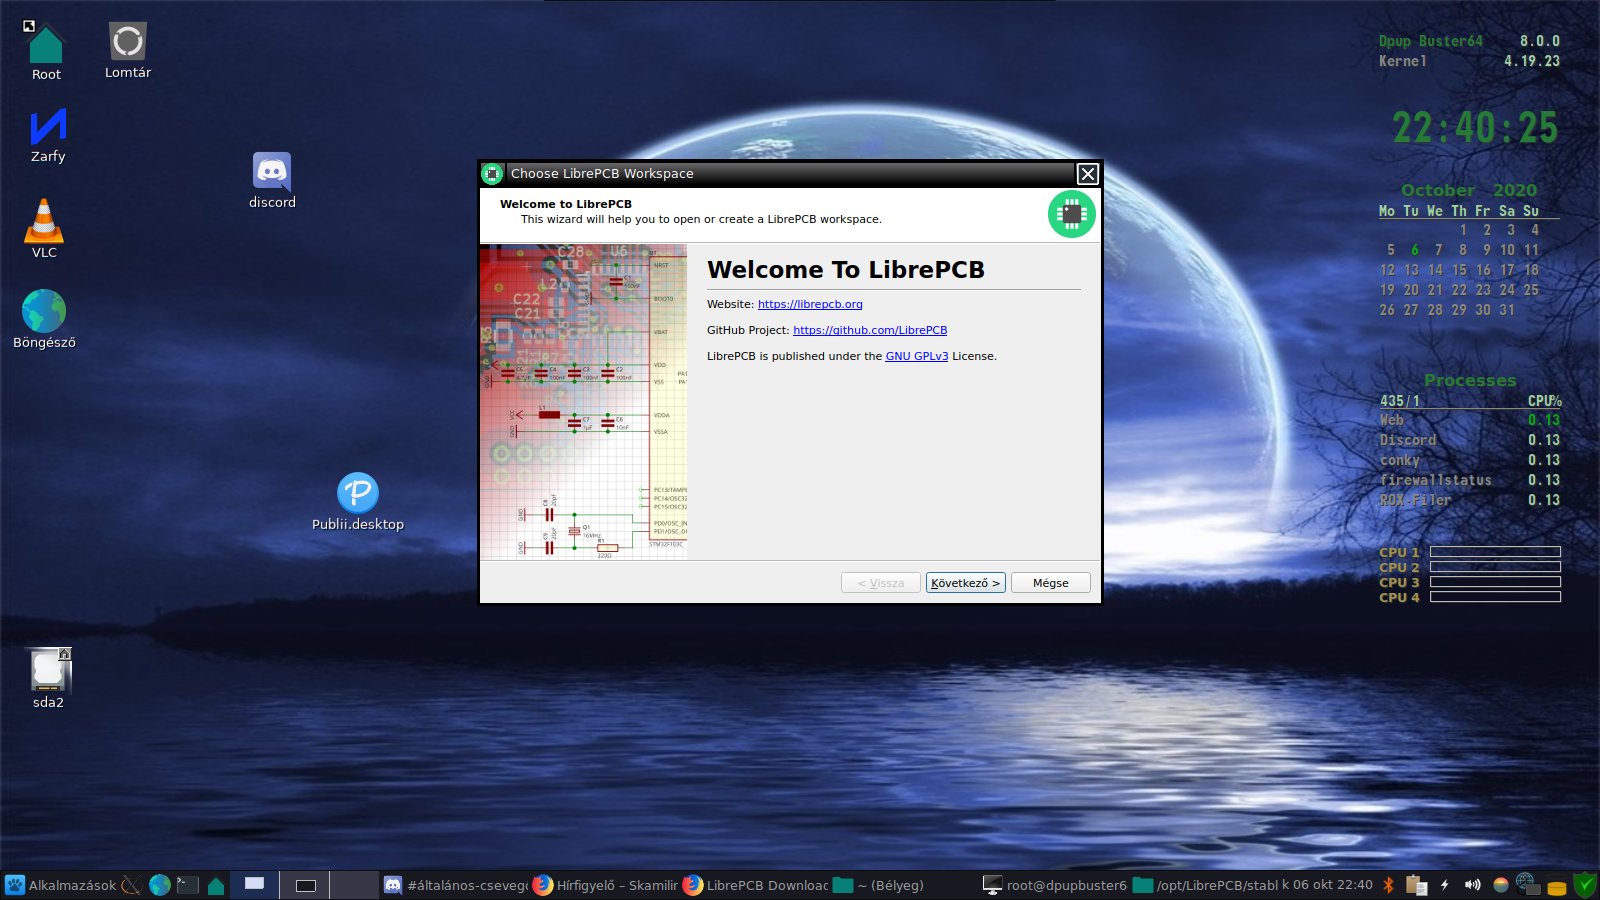This screenshot has height=900, width=1600.
Task: Cancel the wizard with the Mégse button
Action: point(1051,583)
